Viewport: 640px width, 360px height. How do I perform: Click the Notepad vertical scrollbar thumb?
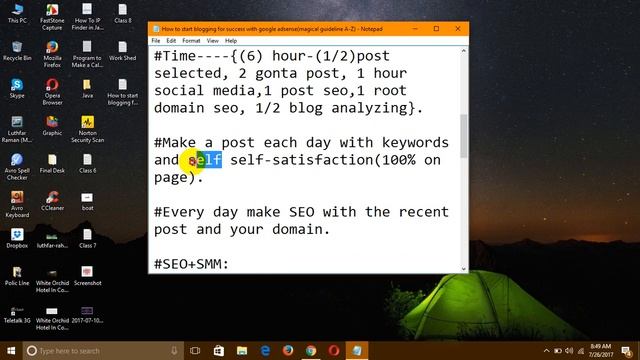pyautogui.click(x=464, y=136)
